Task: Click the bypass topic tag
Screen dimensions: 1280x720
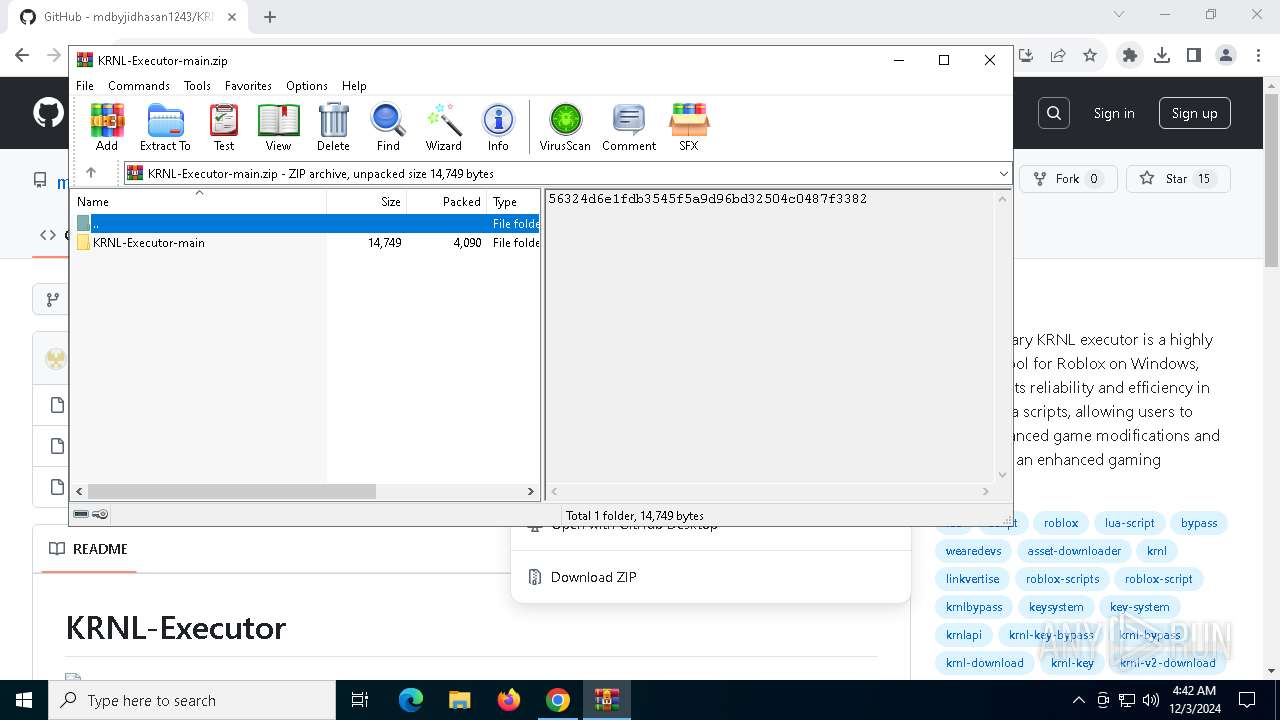Action: click(x=1199, y=523)
